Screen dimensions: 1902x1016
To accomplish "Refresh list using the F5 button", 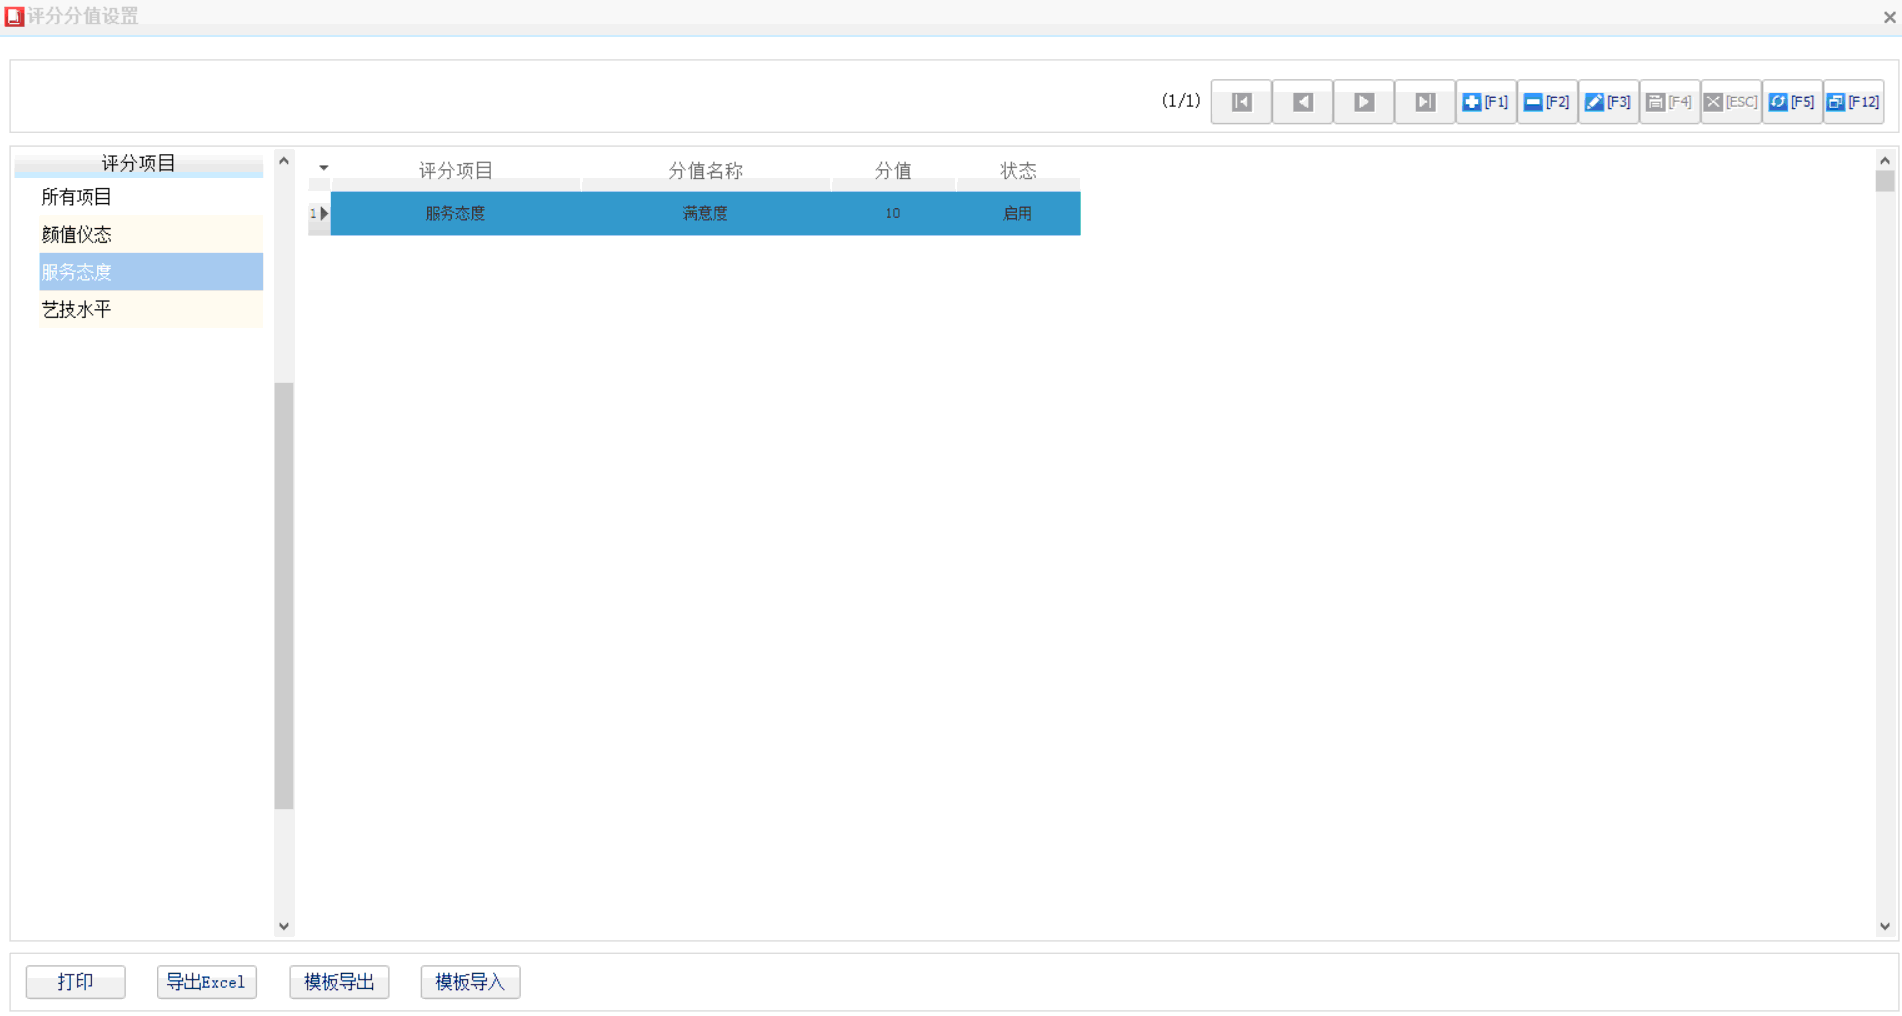I will [x=1792, y=102].
